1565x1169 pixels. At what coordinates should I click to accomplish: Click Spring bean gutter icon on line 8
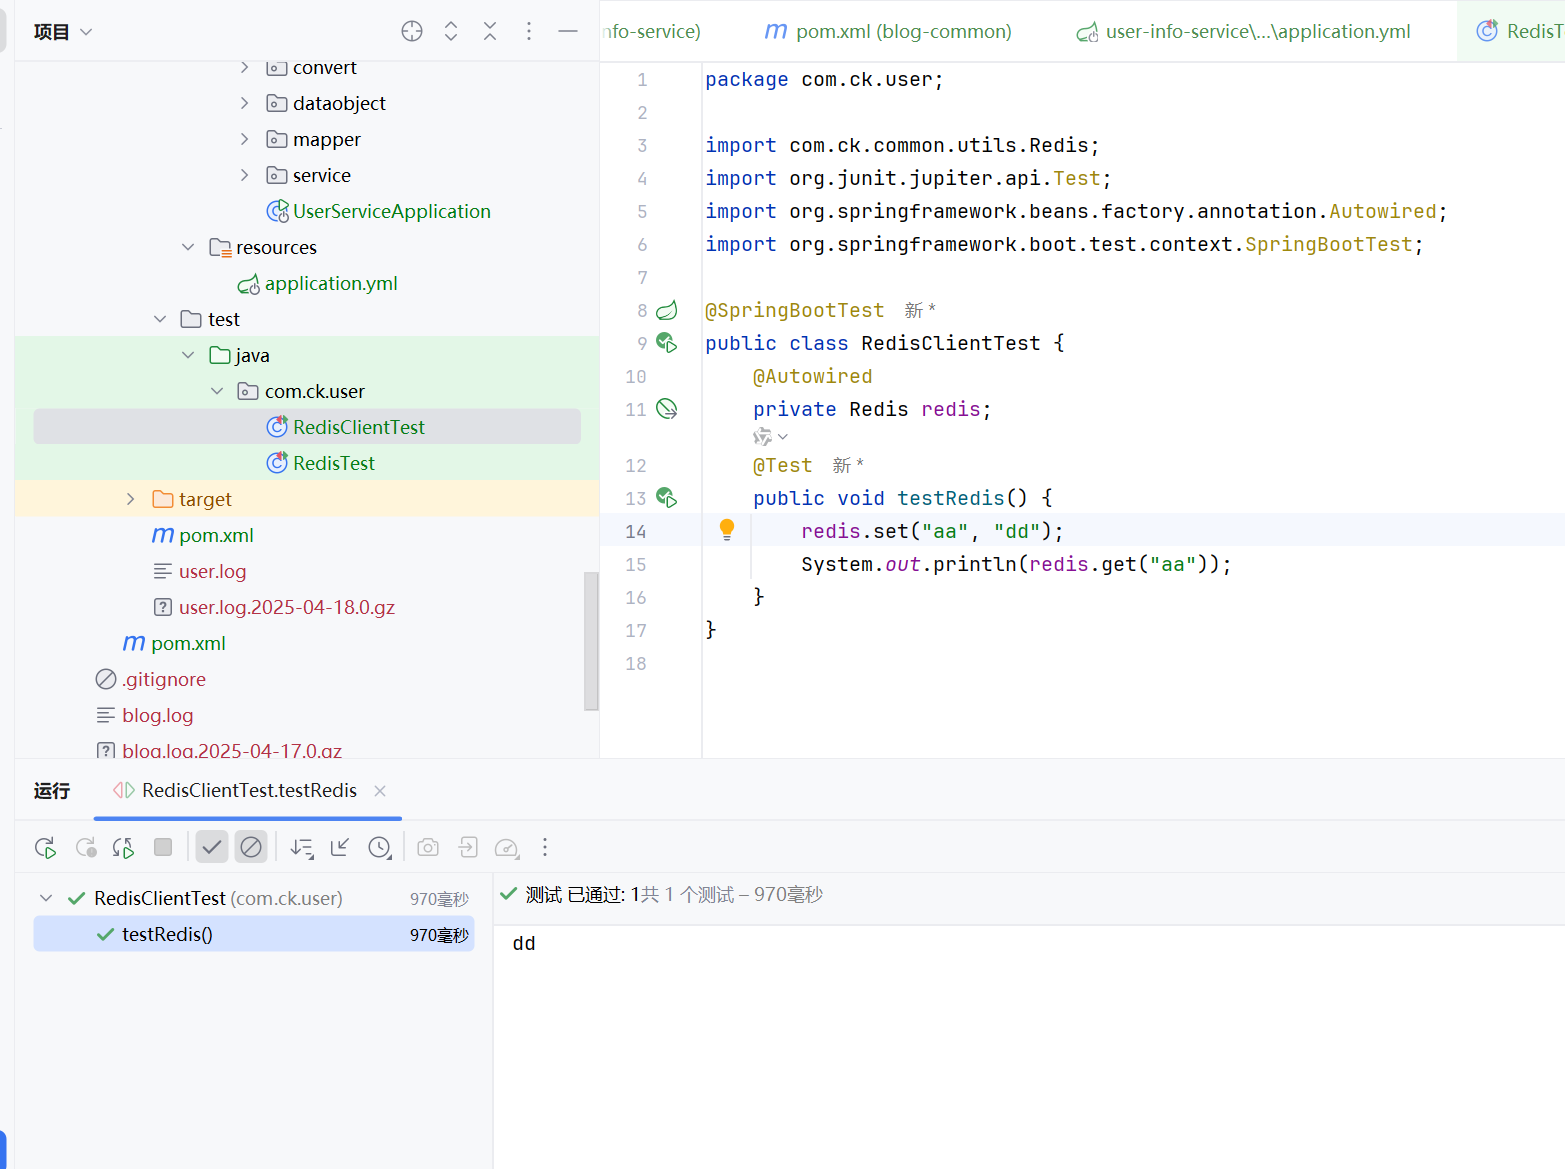[667, 310]
